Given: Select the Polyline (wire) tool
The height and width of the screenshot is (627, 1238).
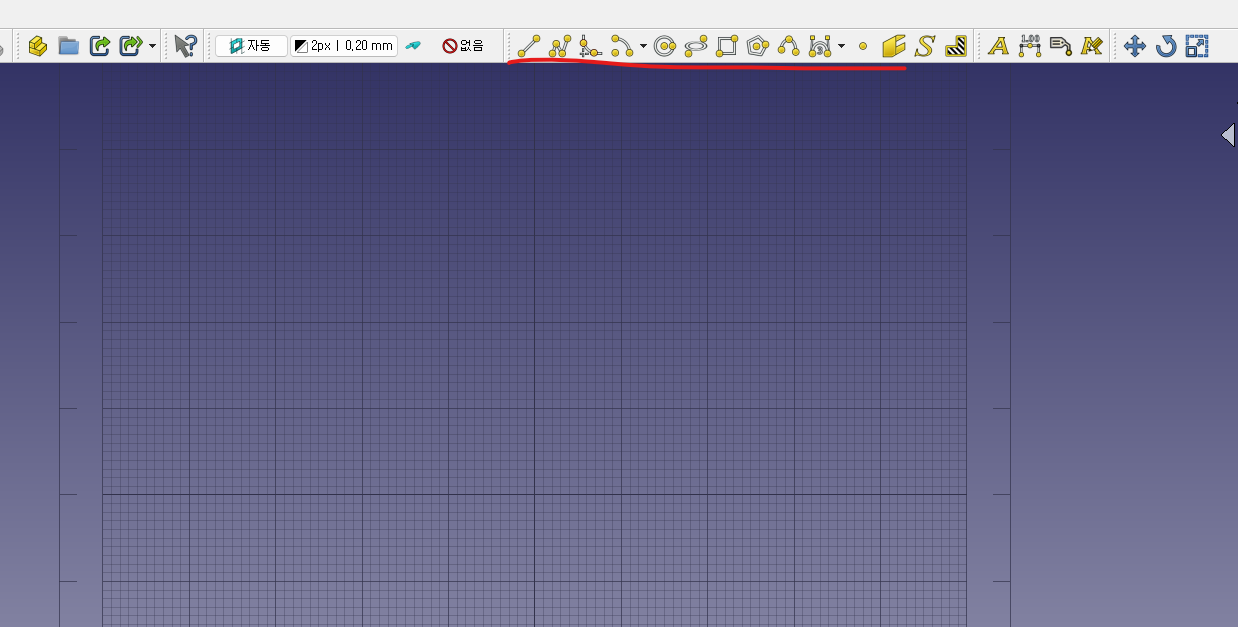Looking at the screenshot, I should [560, 46].
